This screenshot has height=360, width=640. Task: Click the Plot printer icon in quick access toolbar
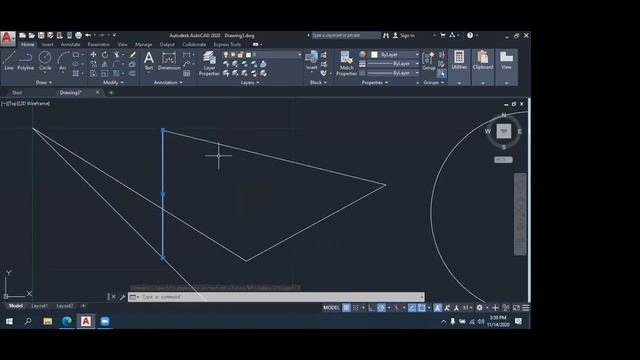(78, 36)
